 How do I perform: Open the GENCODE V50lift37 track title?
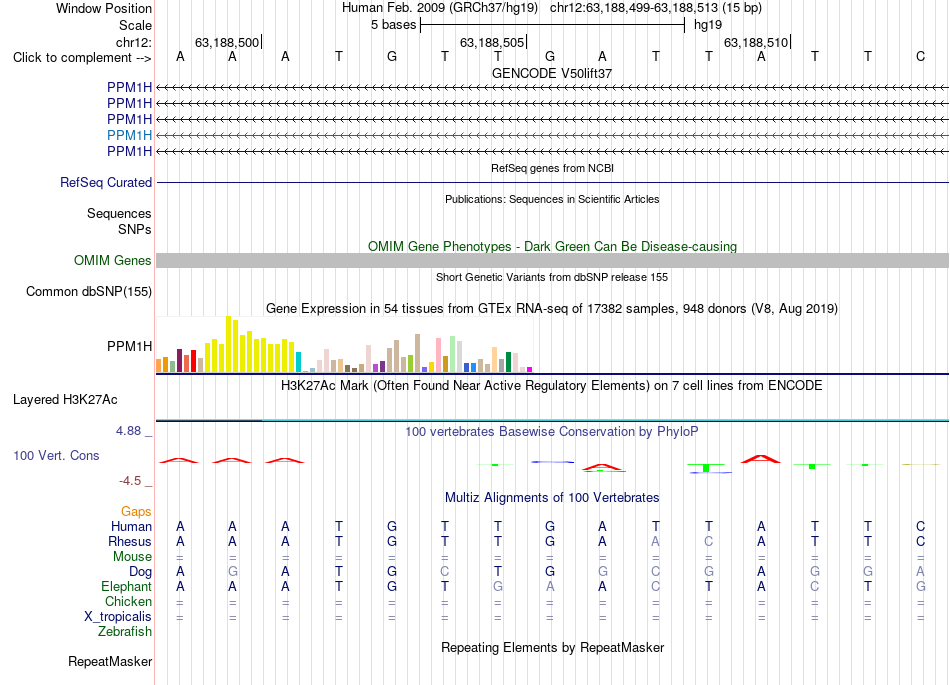pyautogui.click(x=552, y=73)
